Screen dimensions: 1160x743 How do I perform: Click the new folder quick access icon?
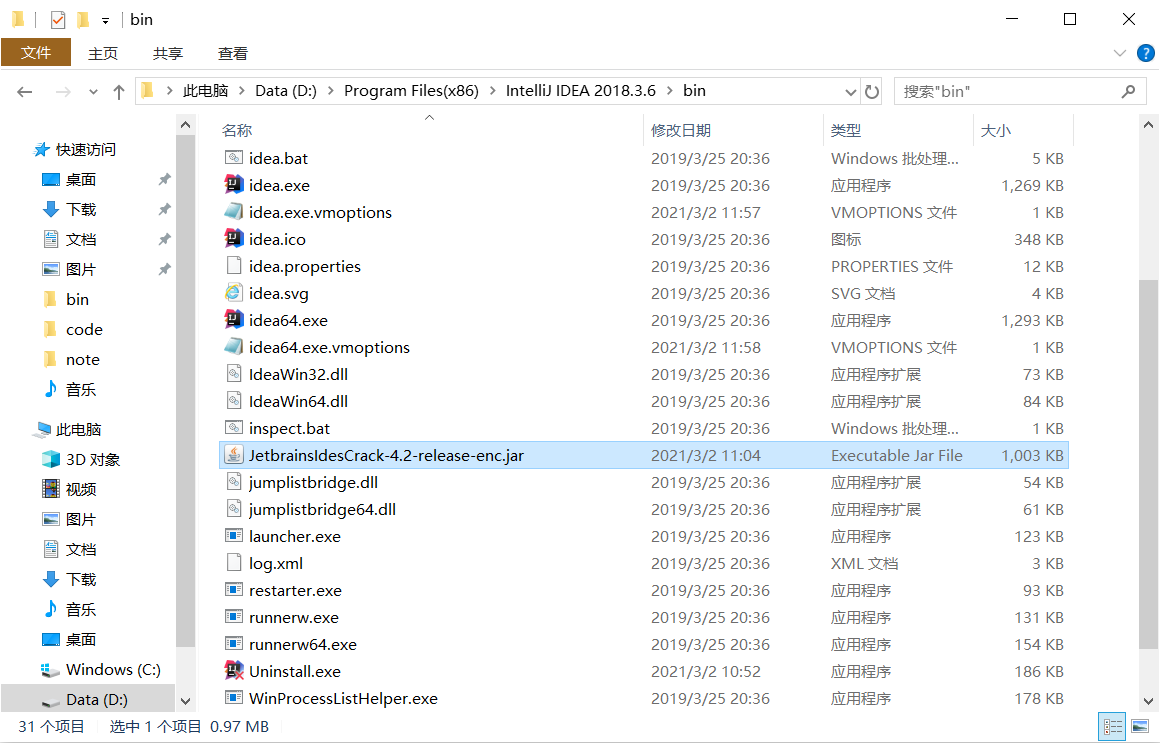pos(83,20)
